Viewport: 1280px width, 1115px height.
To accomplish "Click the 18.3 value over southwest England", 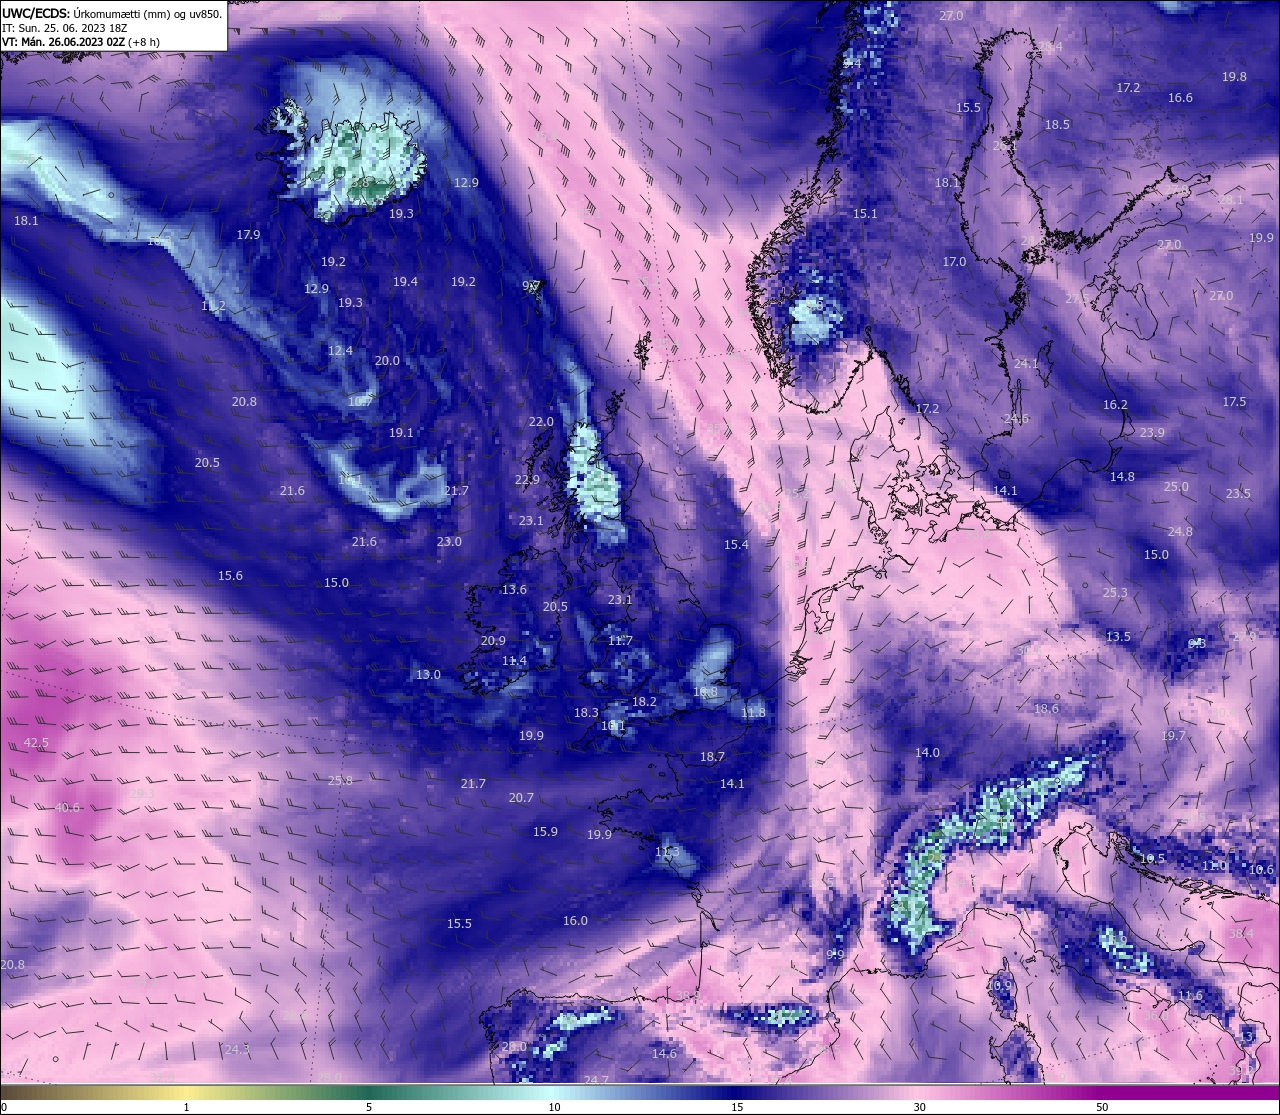I will (x=586, y=713).
